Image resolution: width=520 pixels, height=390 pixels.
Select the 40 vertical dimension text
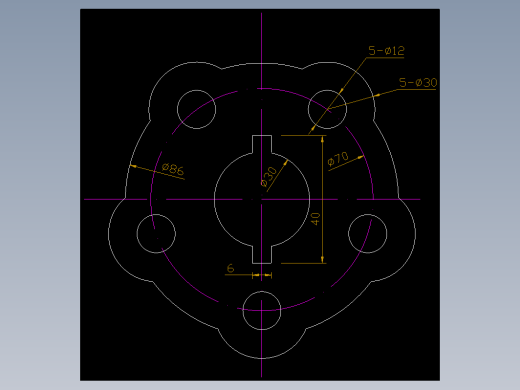pyautogui.click(x=315, y=219)
